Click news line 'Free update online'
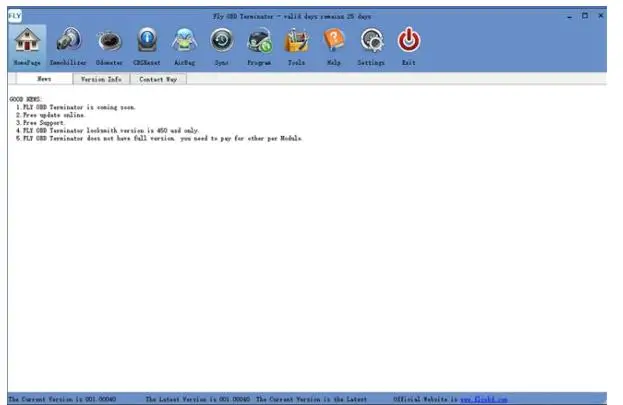The height and width of the screenshot is (405, 623). (50, 115)
